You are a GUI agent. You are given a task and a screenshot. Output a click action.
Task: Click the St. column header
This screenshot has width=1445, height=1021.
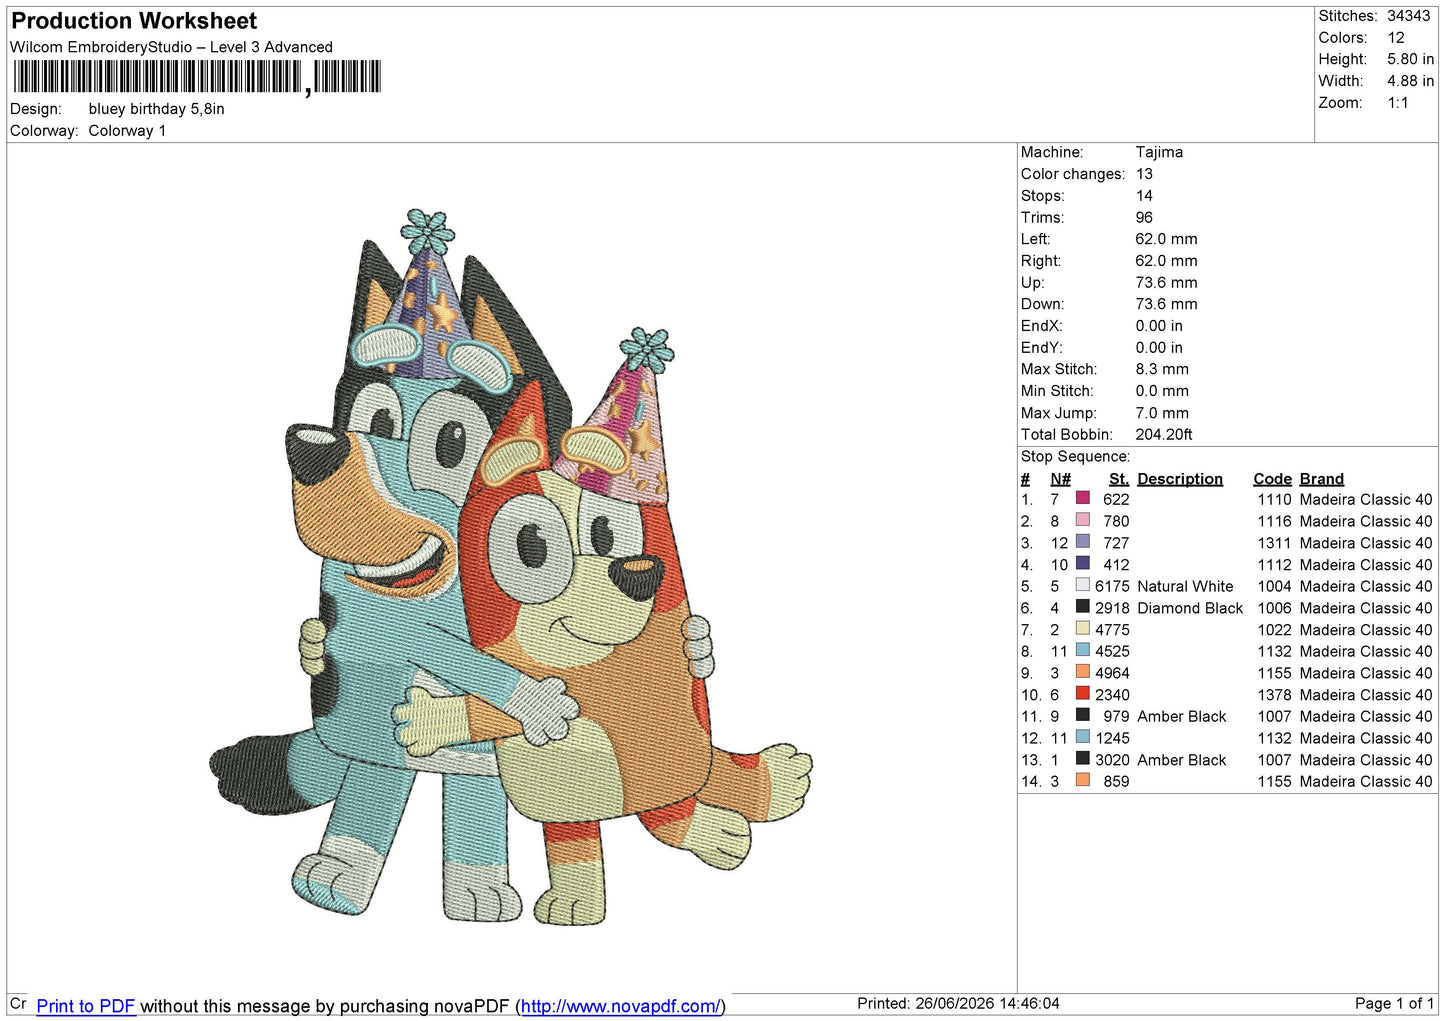[1119, 479]
